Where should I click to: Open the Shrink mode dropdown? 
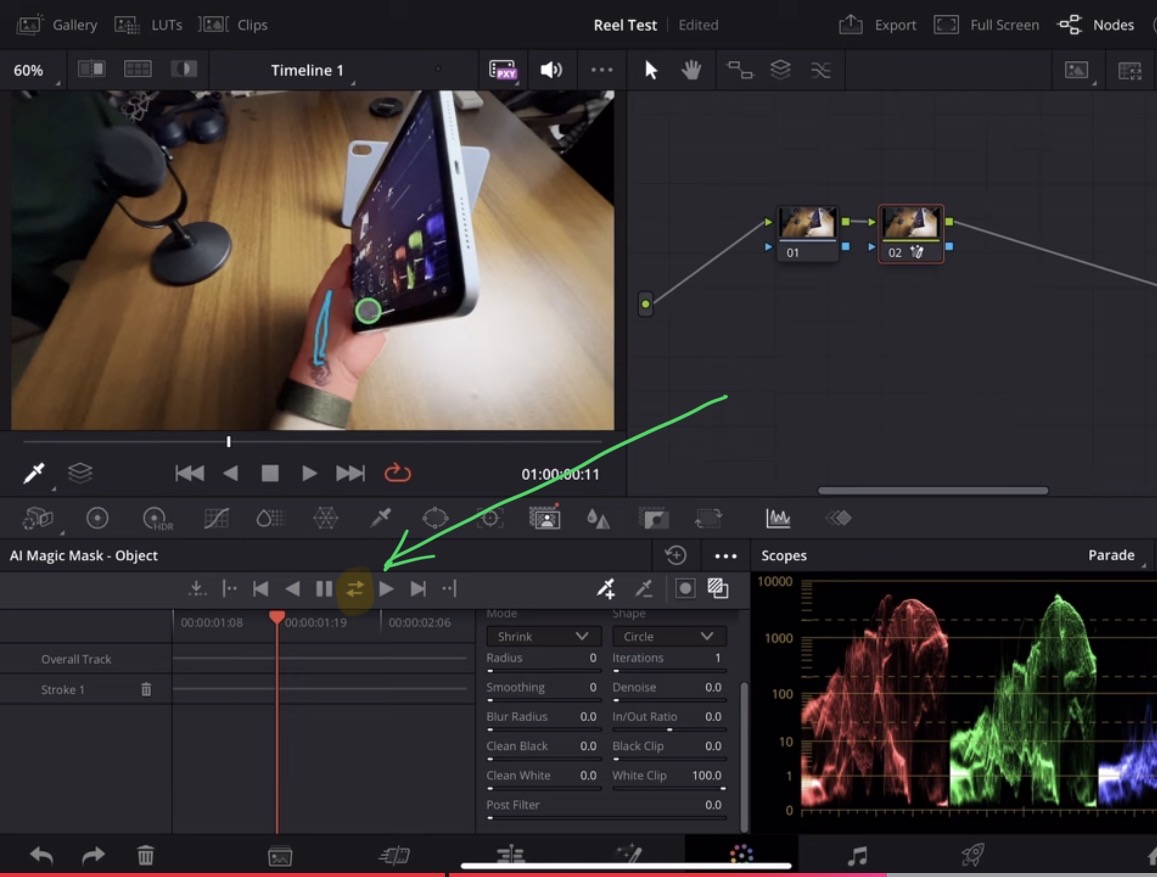point(543,635)
